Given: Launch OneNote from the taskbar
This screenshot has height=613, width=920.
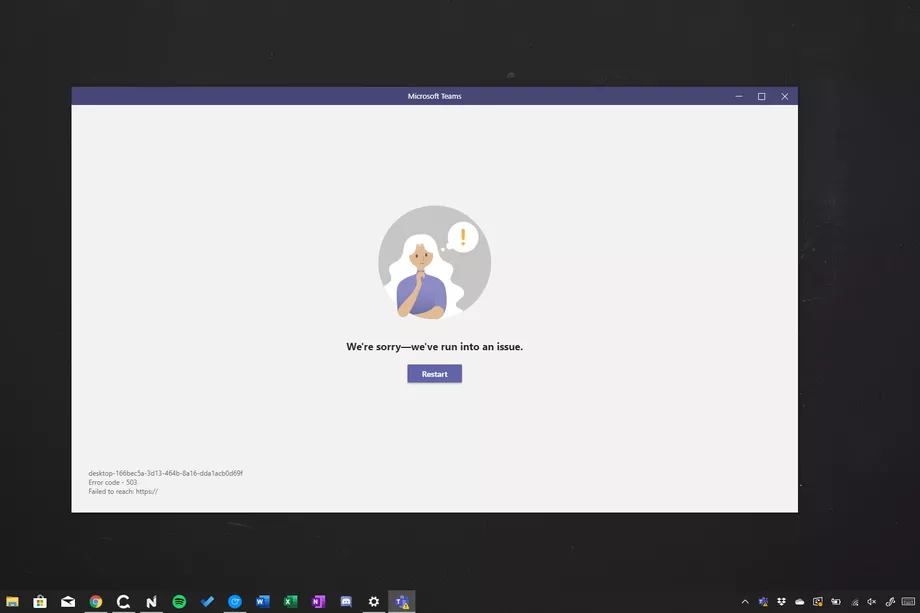Looking at the screenshot, I should (318, 601).
